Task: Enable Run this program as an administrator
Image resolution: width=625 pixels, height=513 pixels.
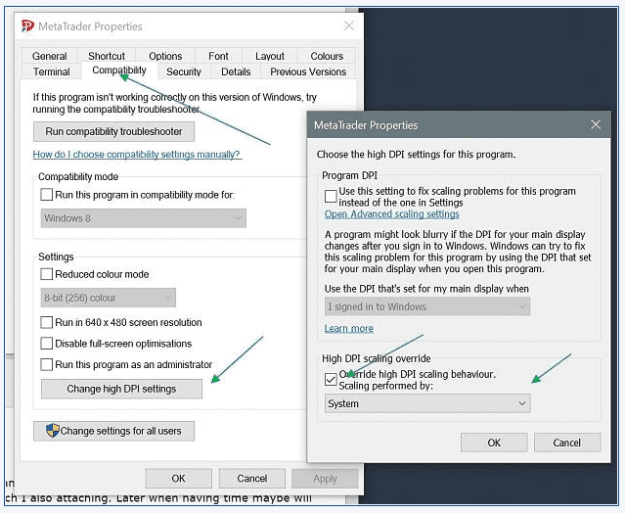Action: pyautogui.click(x=47, y=365)
